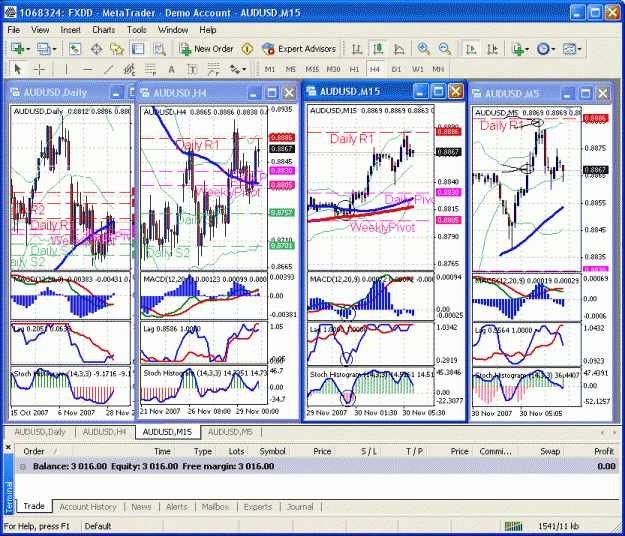Click the New Order button
The width and height of the screenshot is (625, 536).
coord(206,49)
